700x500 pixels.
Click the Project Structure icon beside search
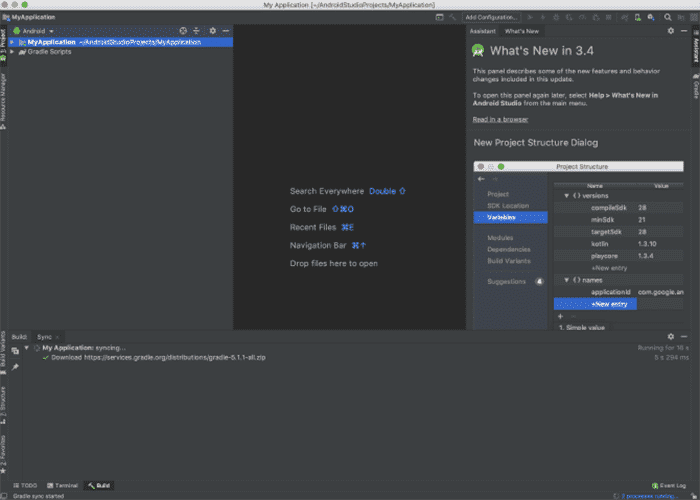pyautogui.click(x=680, y=17)
